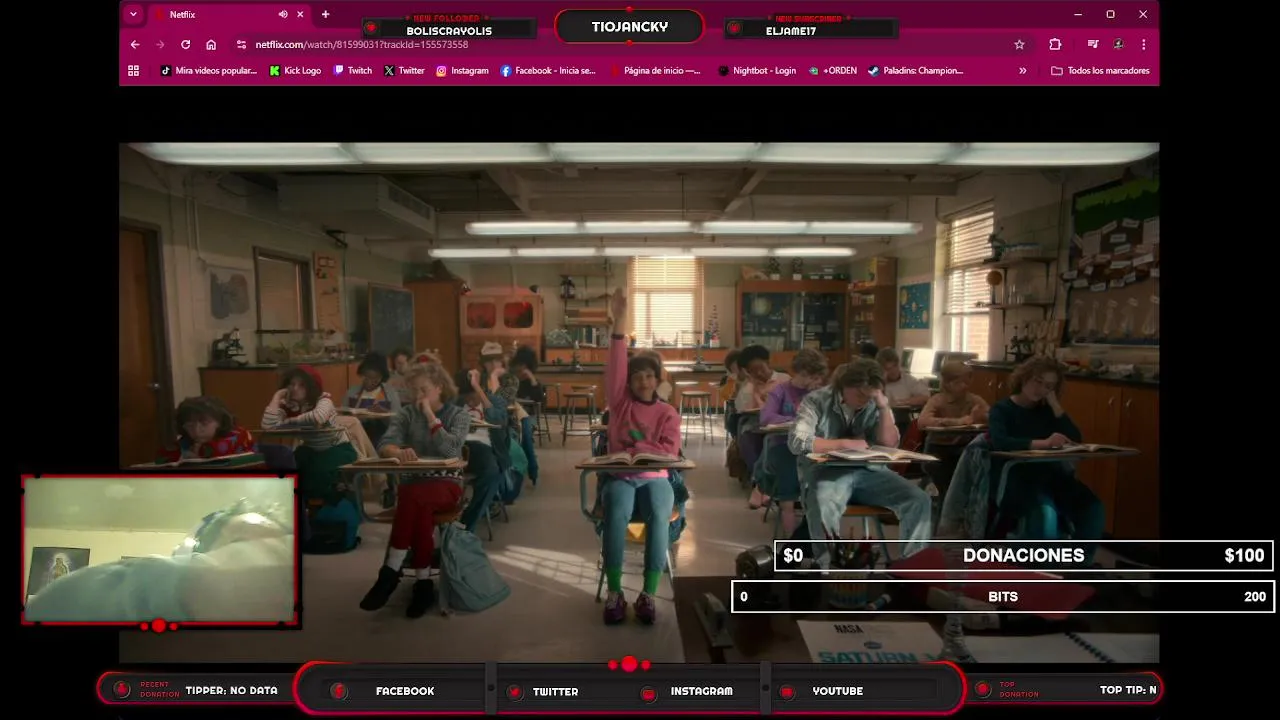Maximize the browser window

tap(1110, 14)
